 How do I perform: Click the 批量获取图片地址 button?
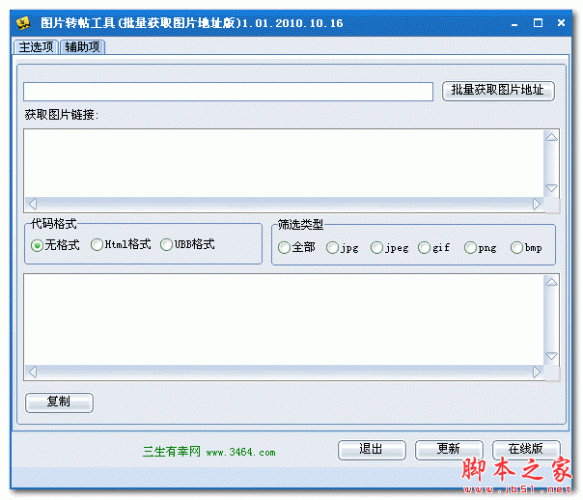pyautogui.click(x=498, y=91)
